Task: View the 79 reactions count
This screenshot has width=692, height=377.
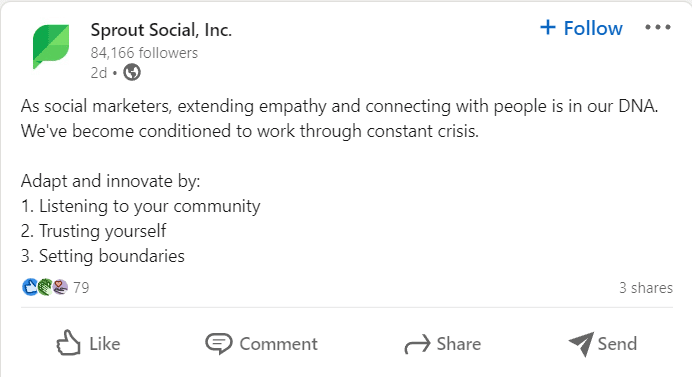Action: point(81,288)
